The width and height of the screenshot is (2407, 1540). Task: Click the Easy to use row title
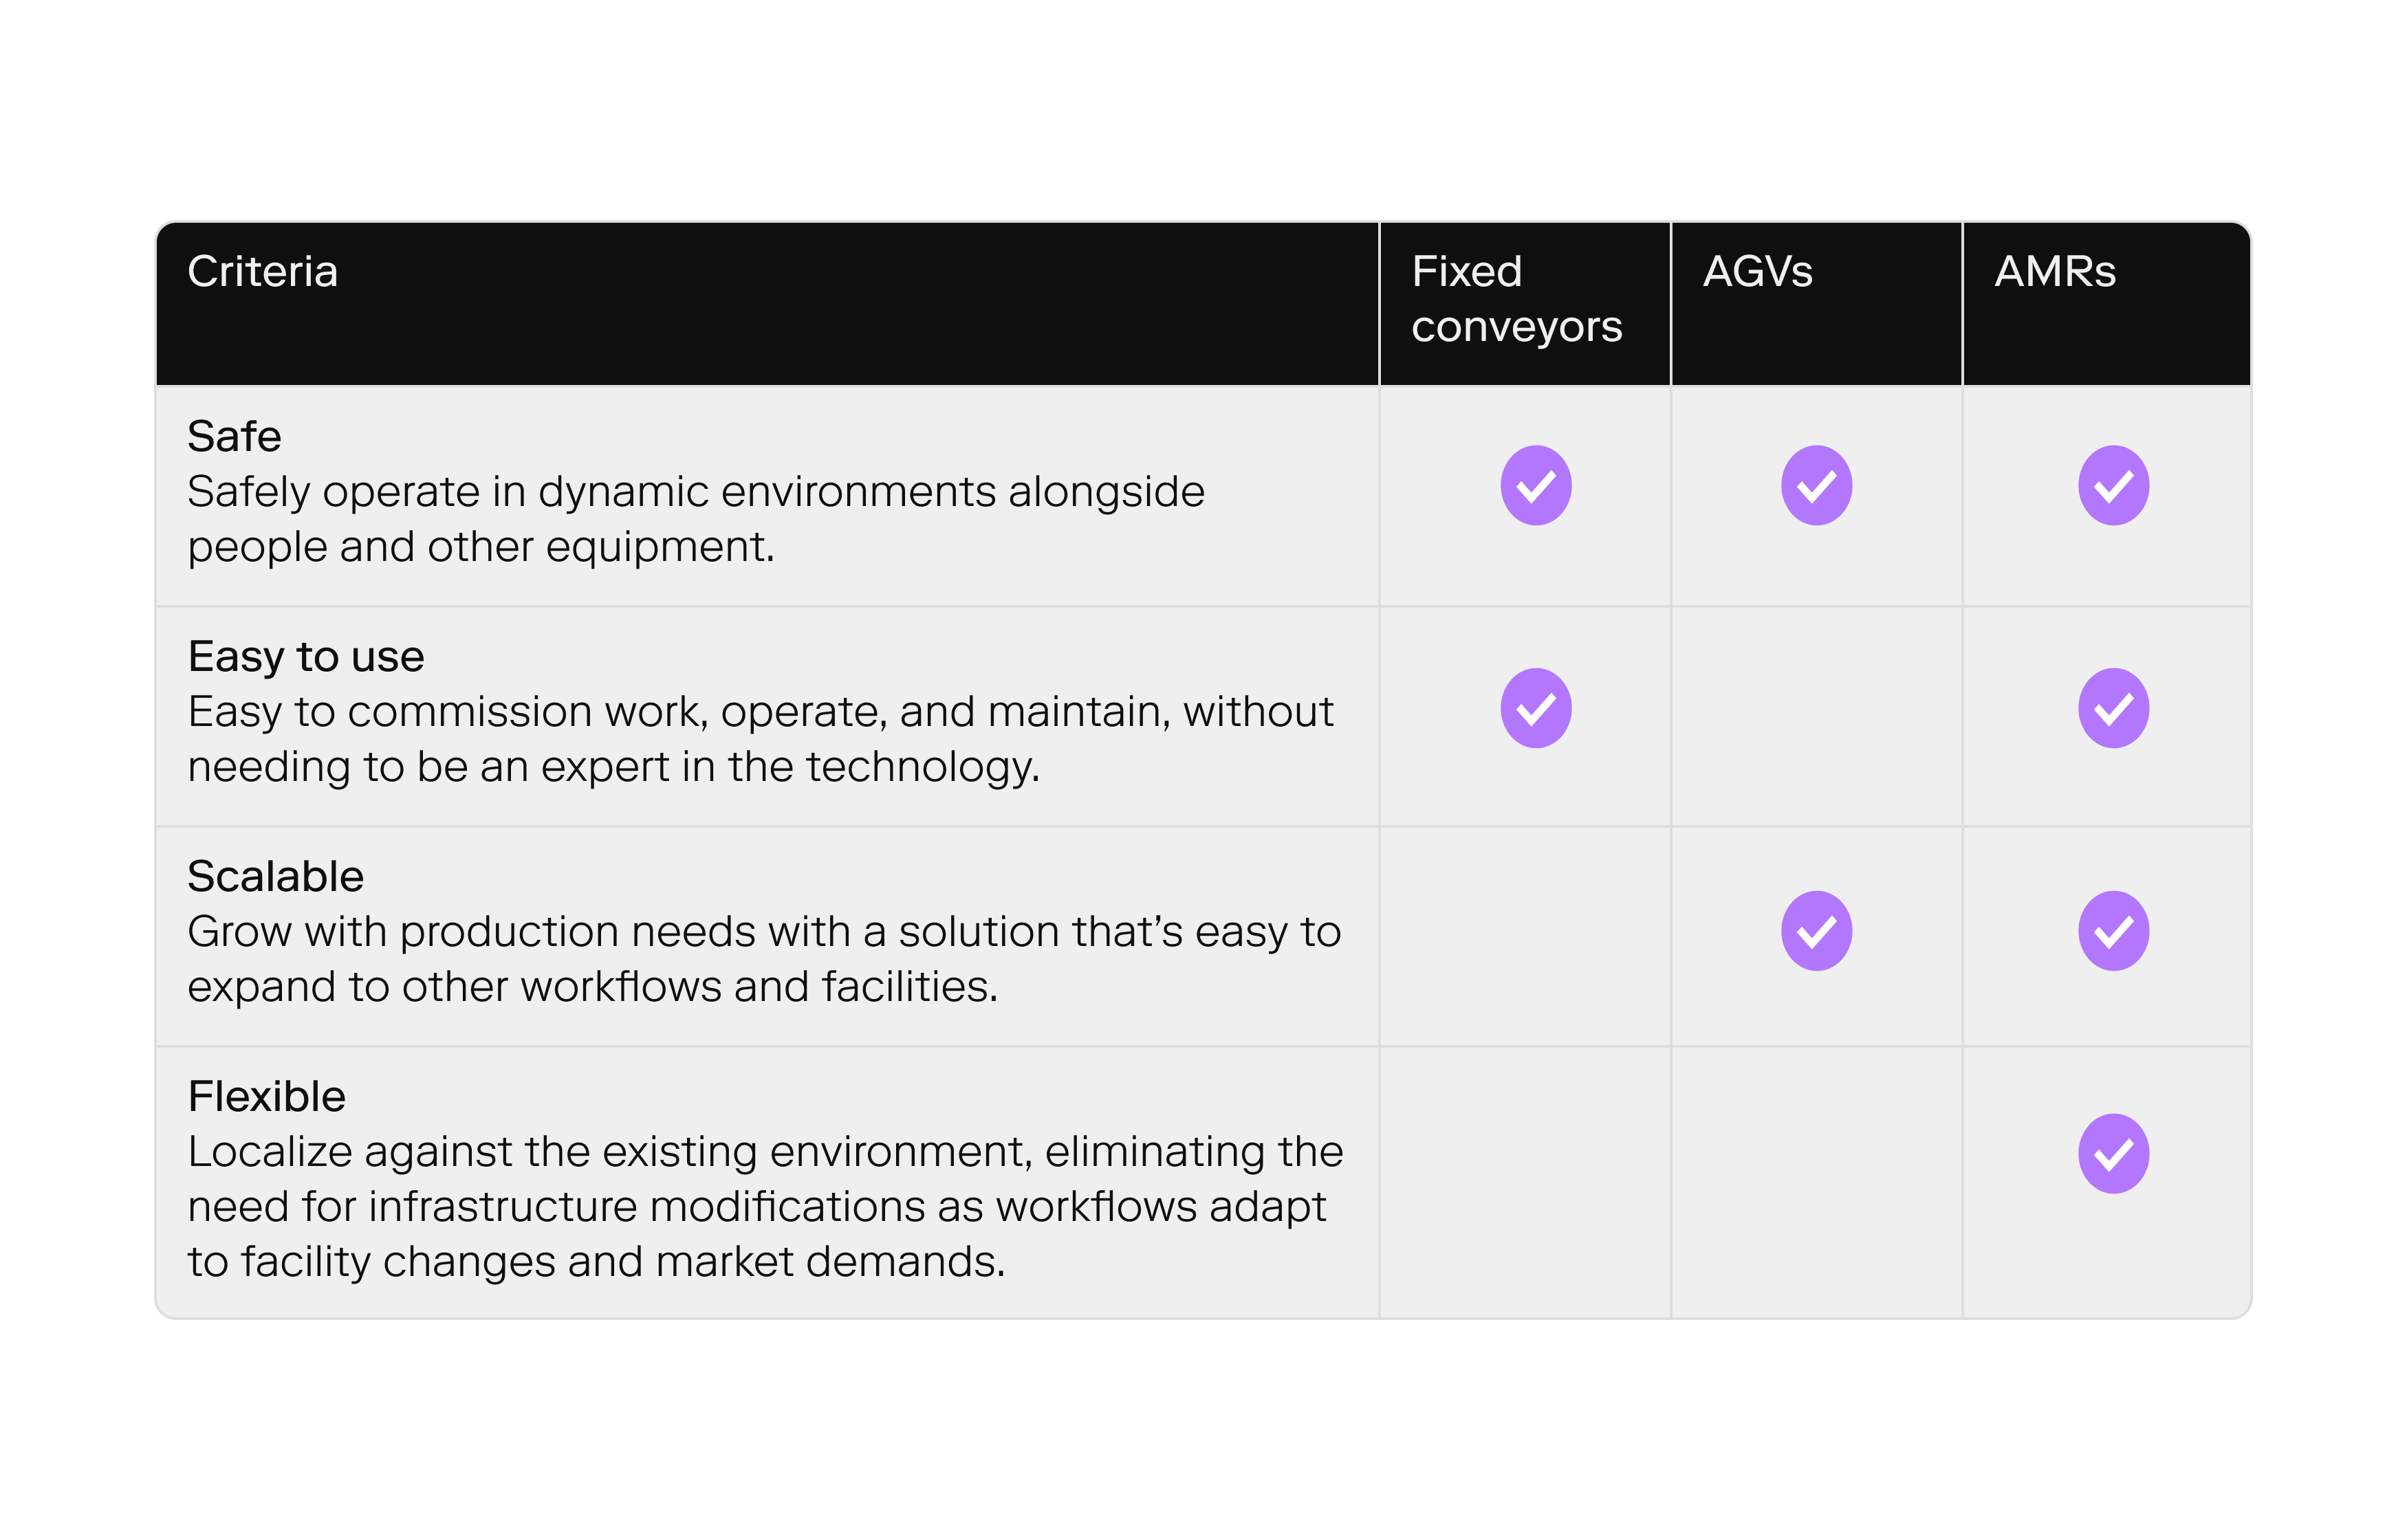306,657
